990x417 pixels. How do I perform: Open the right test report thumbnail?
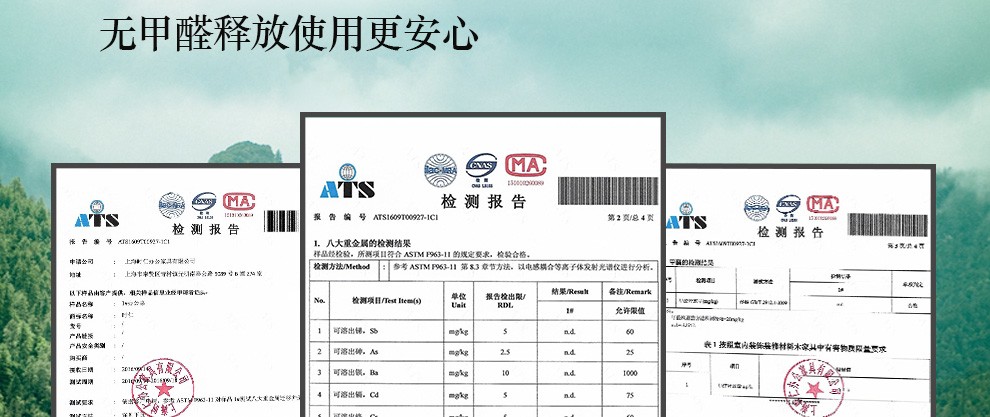(800, 290)
